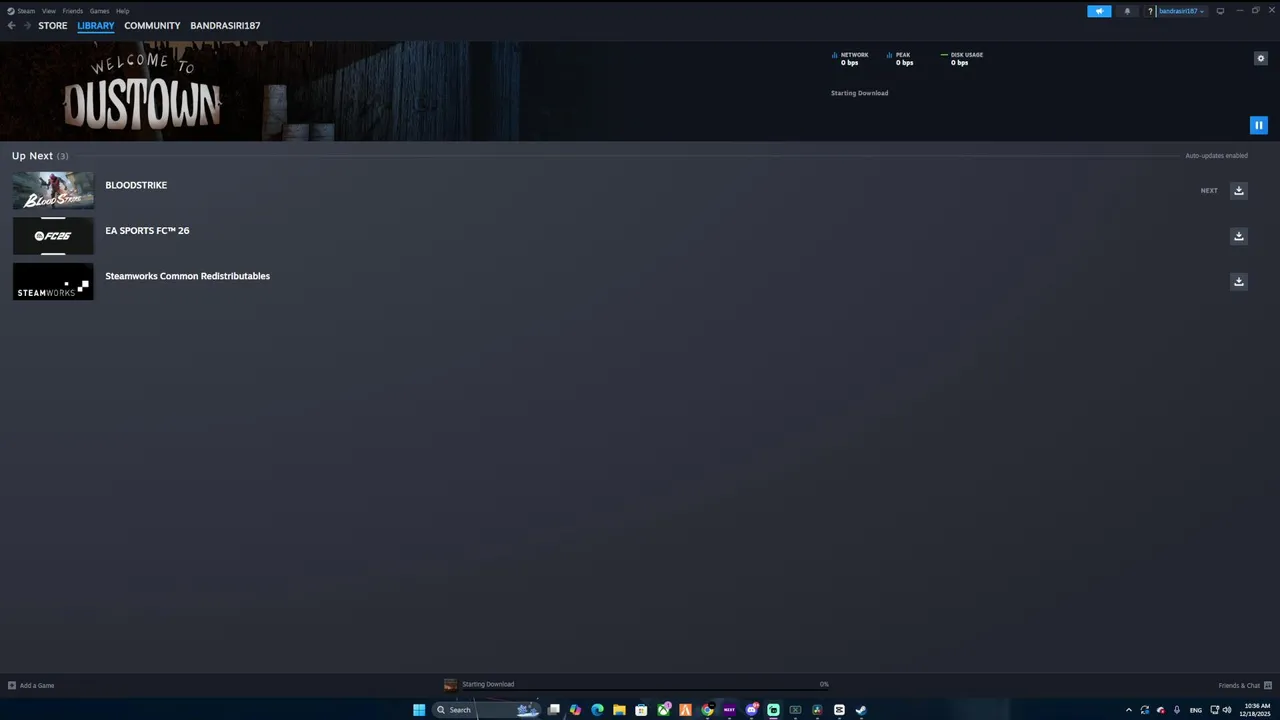
Task: Open the View menu
Action: [49, 11]
